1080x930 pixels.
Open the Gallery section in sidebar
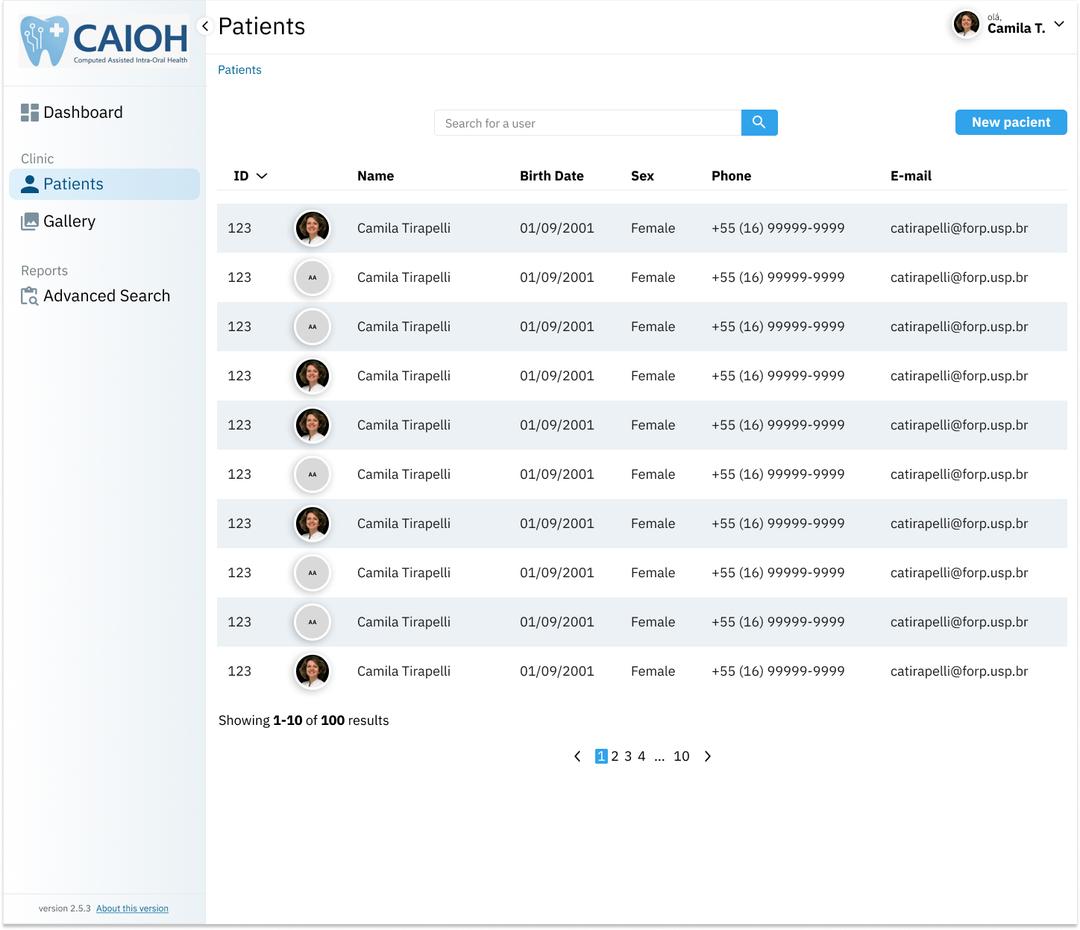pyautogui.click(x=69, y=222)
